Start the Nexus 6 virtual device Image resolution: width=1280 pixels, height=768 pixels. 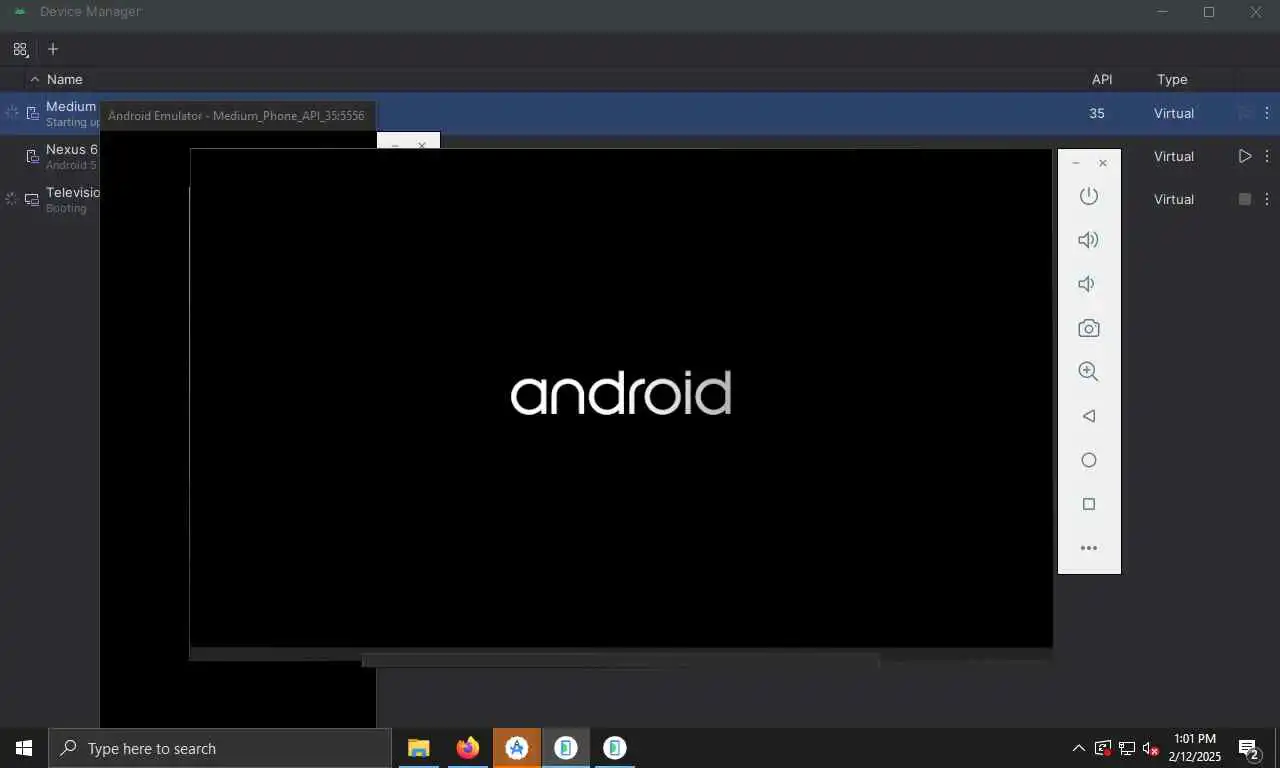(1245, 156)
